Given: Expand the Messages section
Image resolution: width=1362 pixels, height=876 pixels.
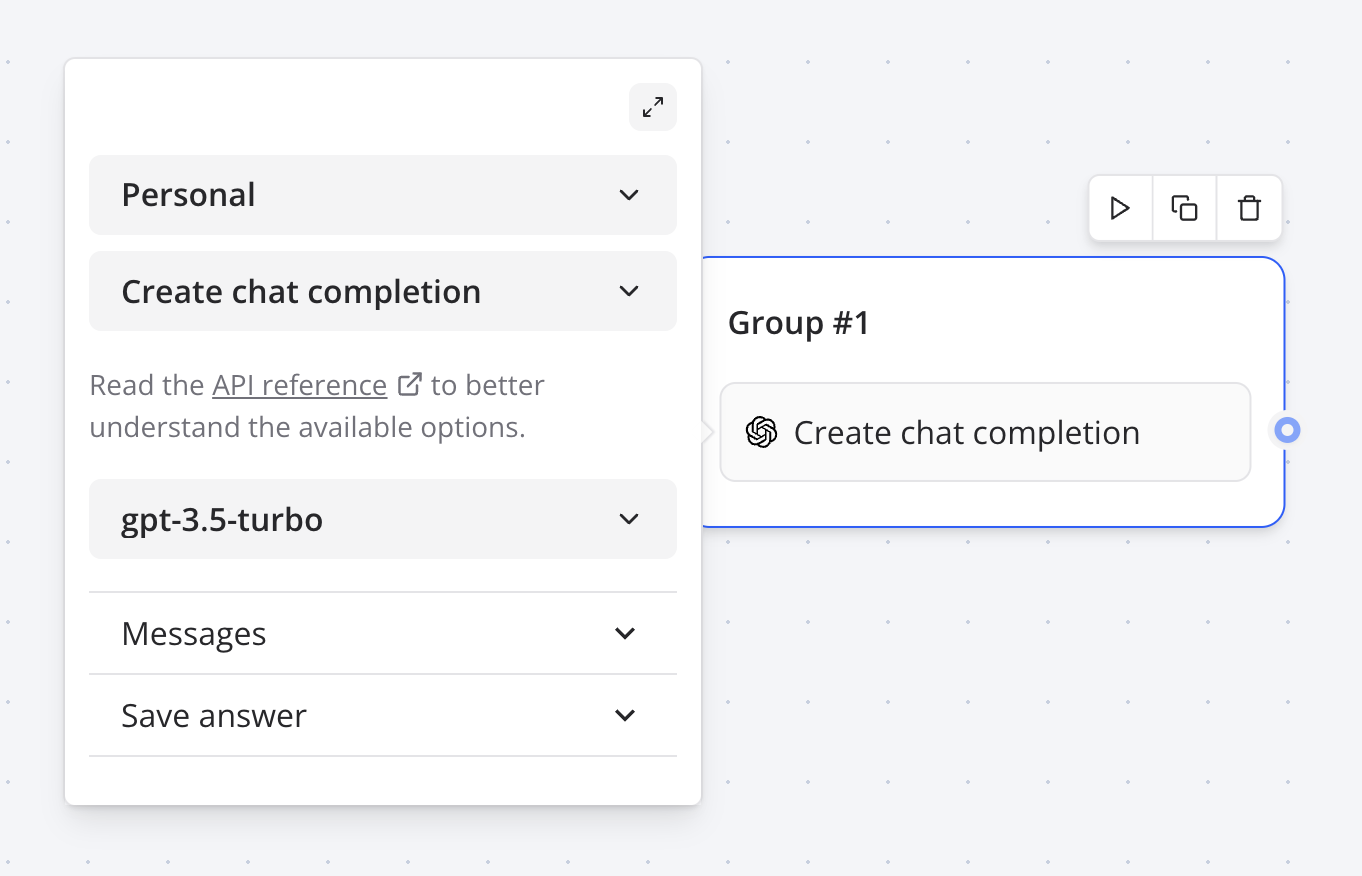Looking at the screenshot, I should pos(383,633).
